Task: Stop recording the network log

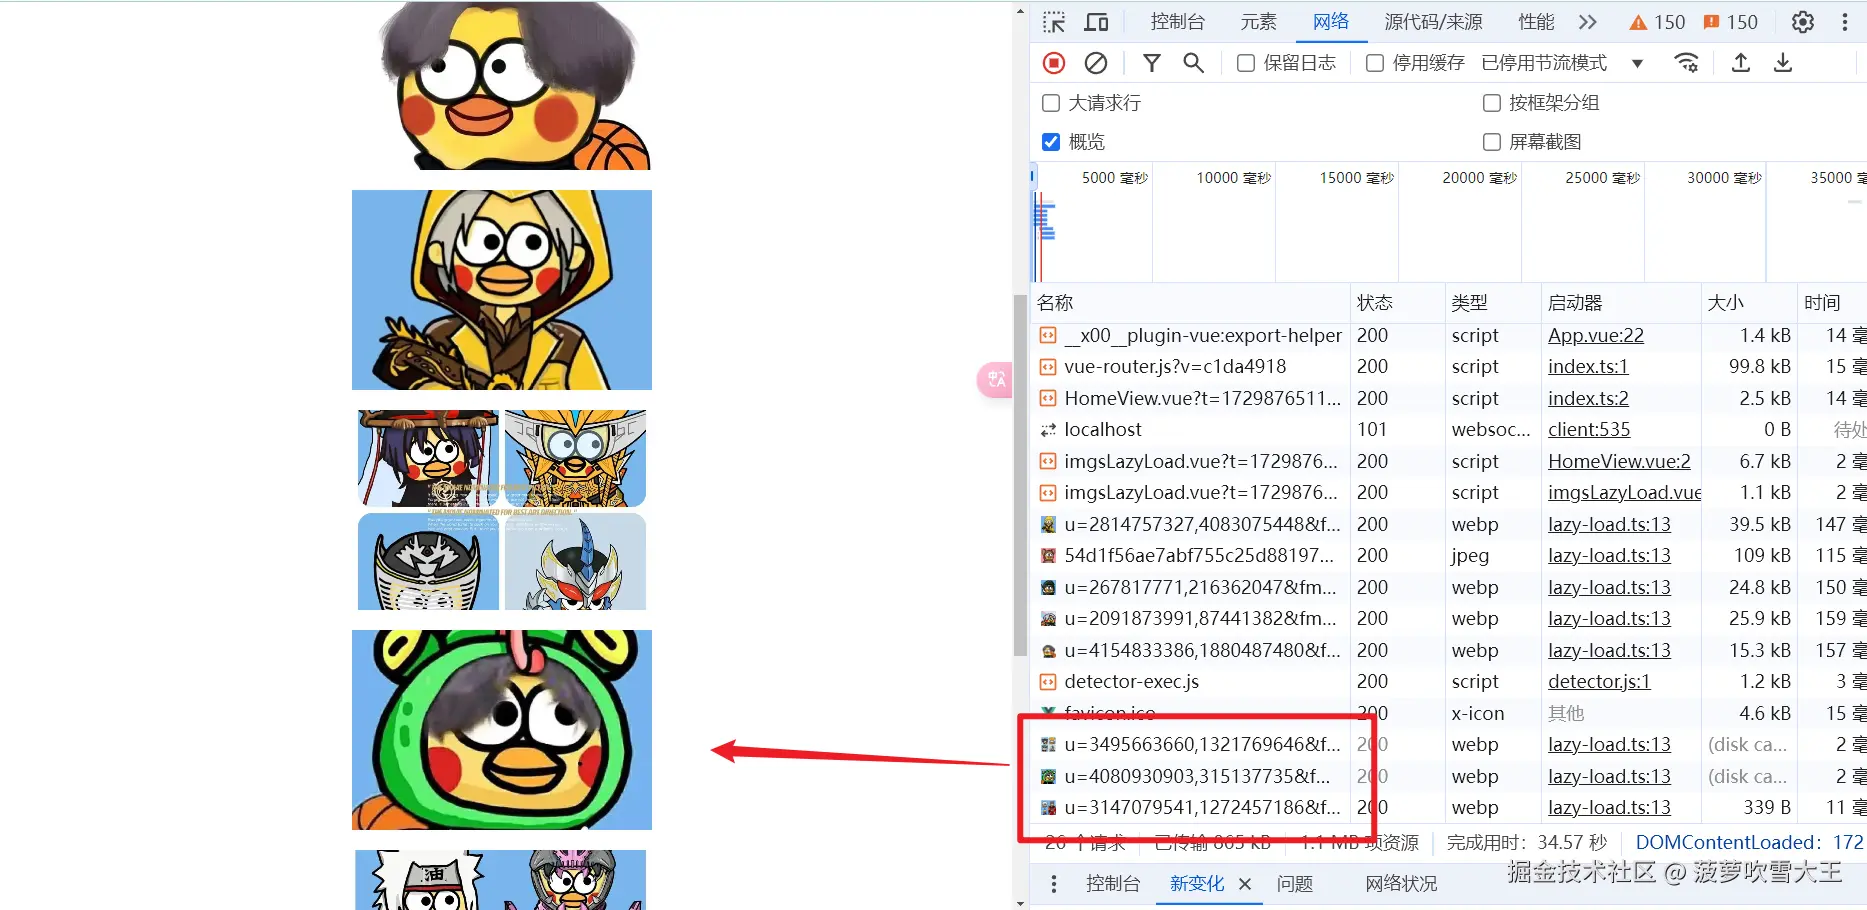Action: (x=1053, y=62)
